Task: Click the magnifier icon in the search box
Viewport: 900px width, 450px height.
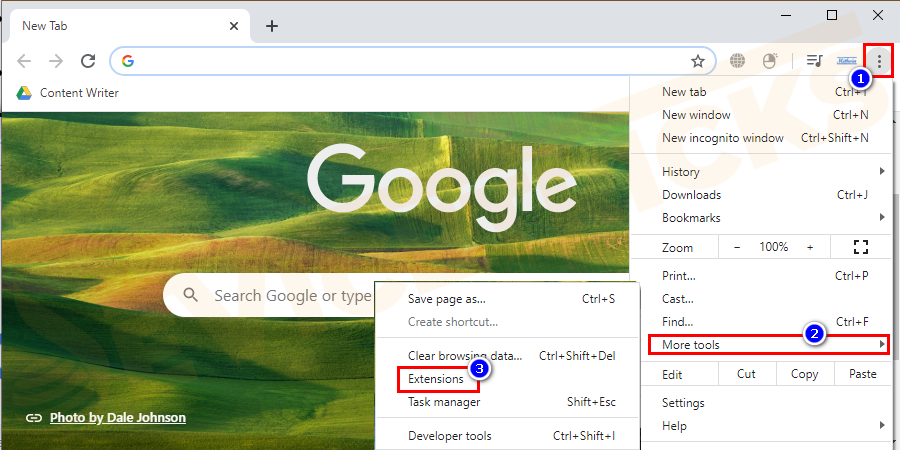Action: pyautogui.click(x=191, y=296)
